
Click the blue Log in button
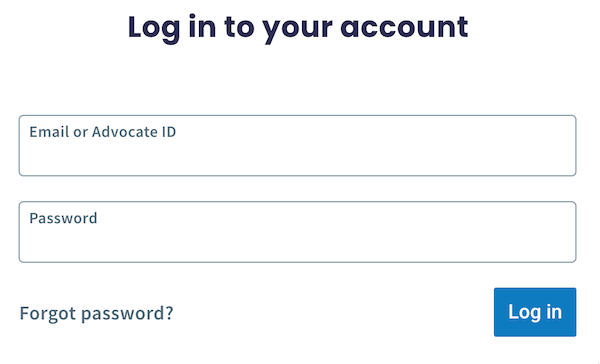[535, 312]
